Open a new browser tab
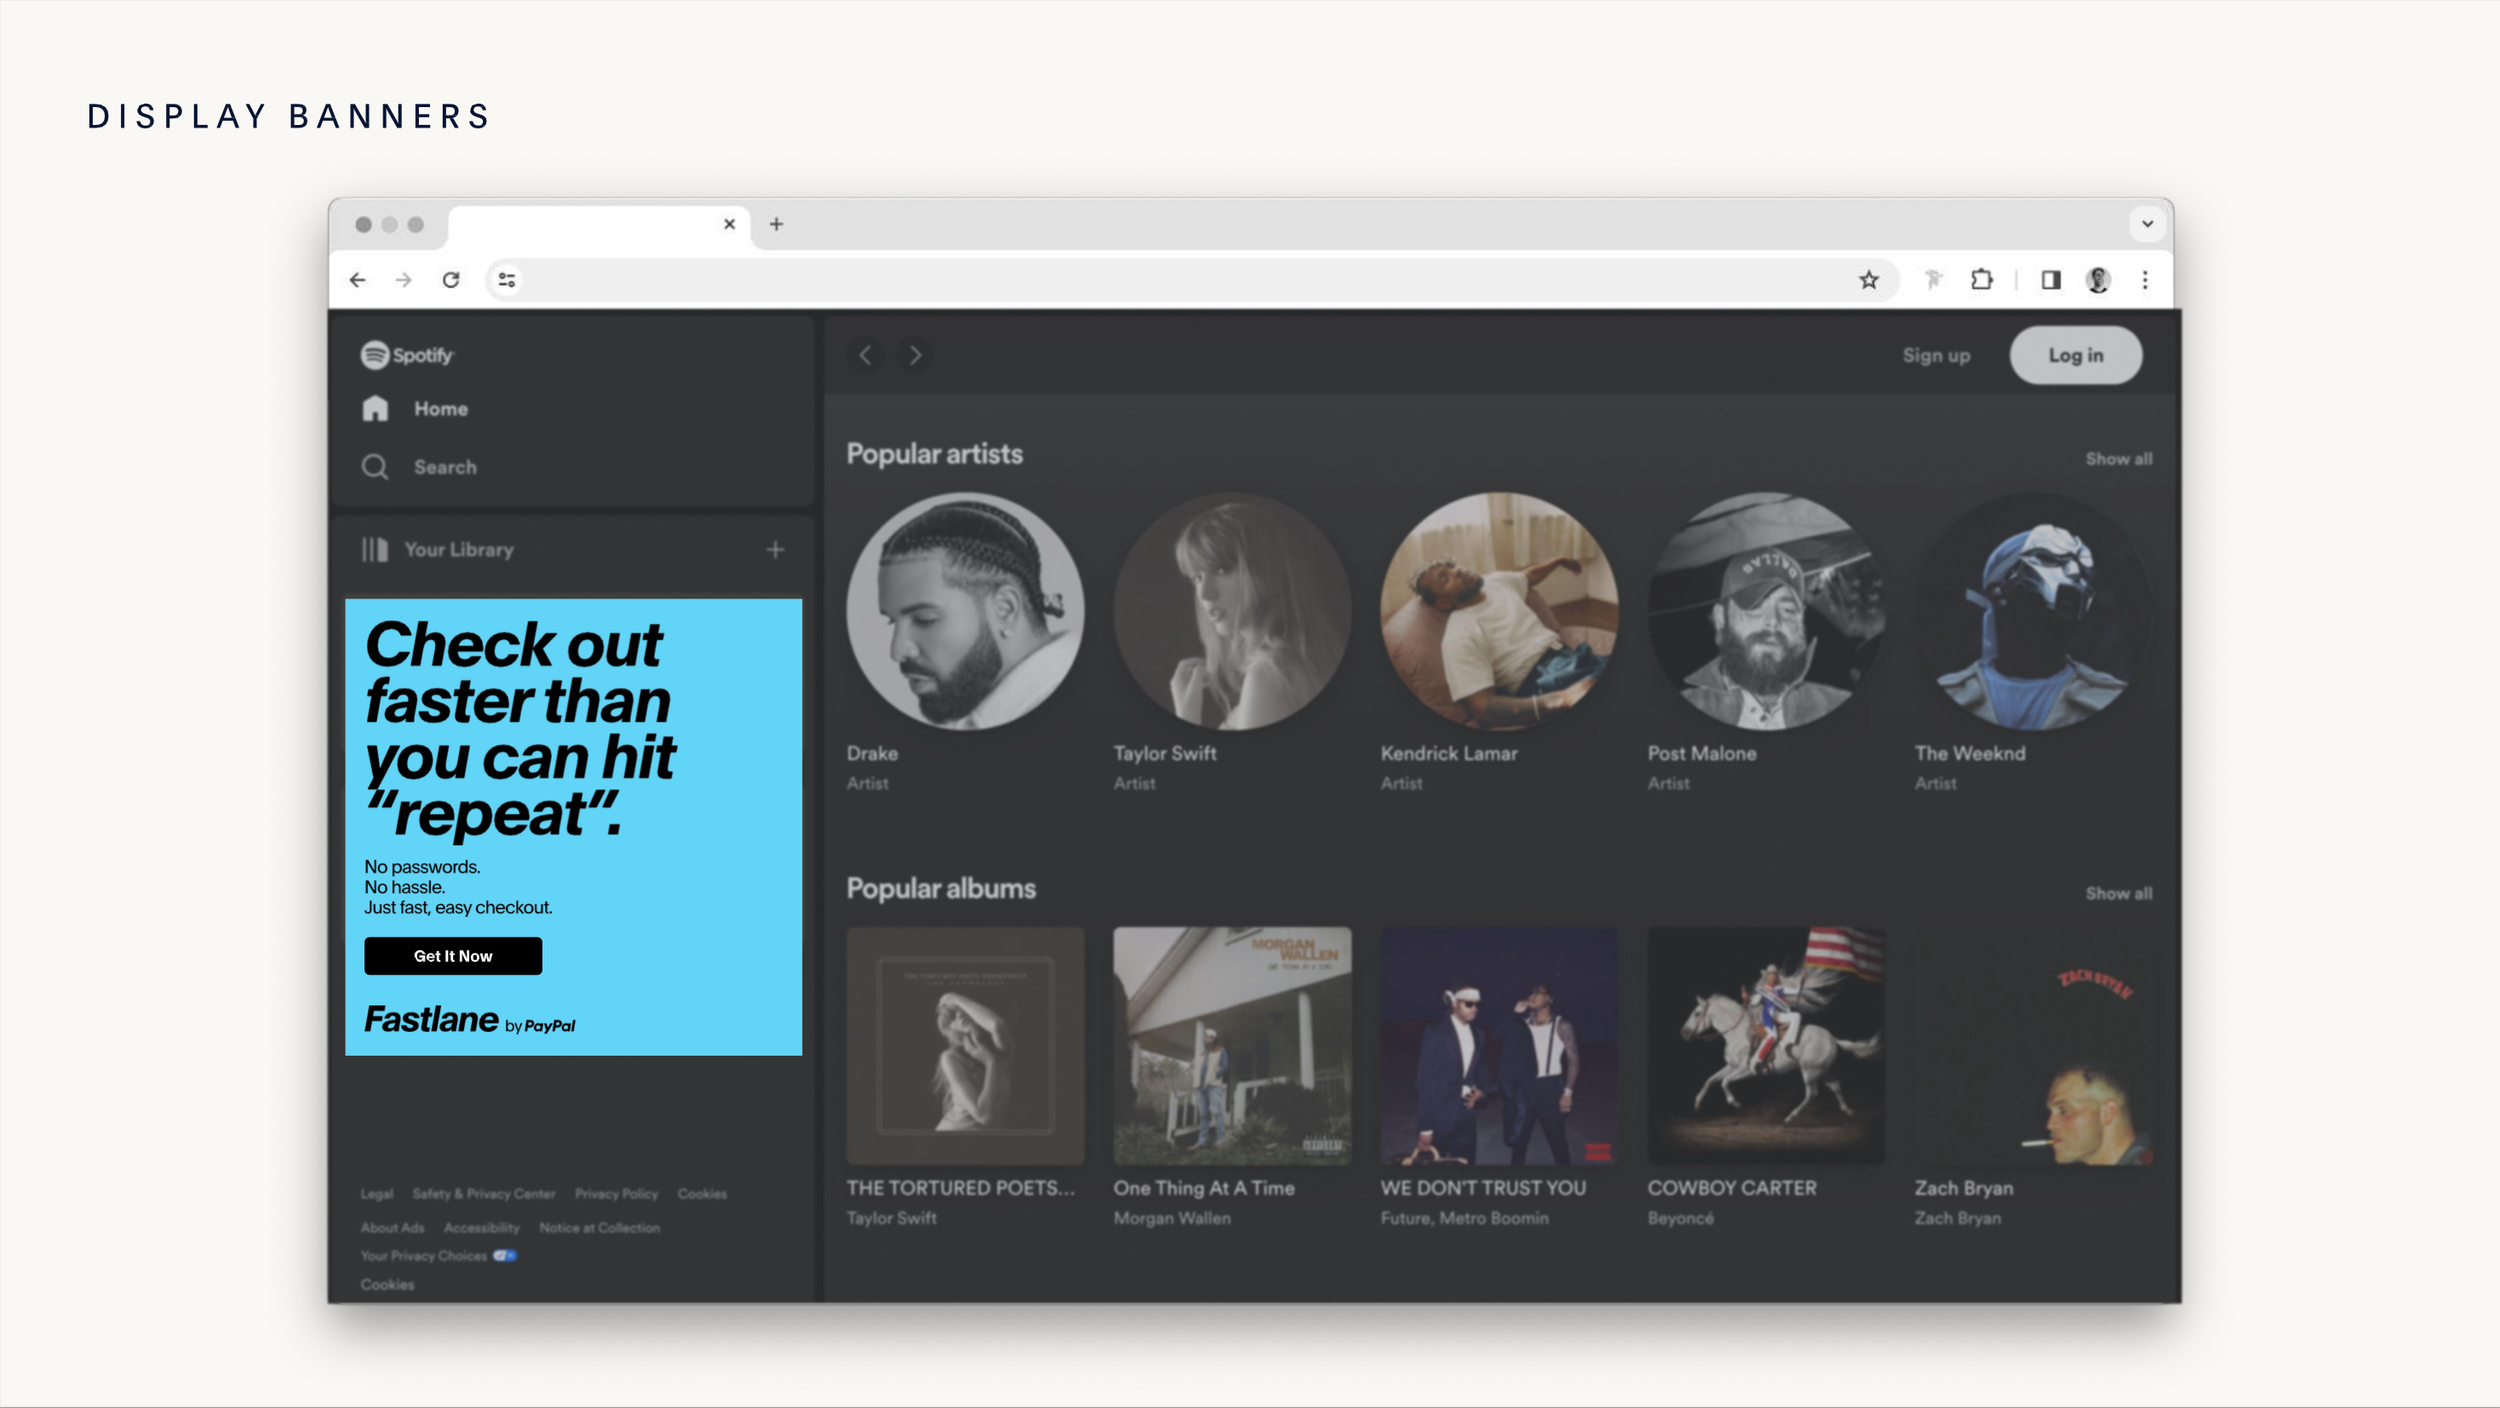Screen dimensions: 2500x1408 [x=776, y=224]
